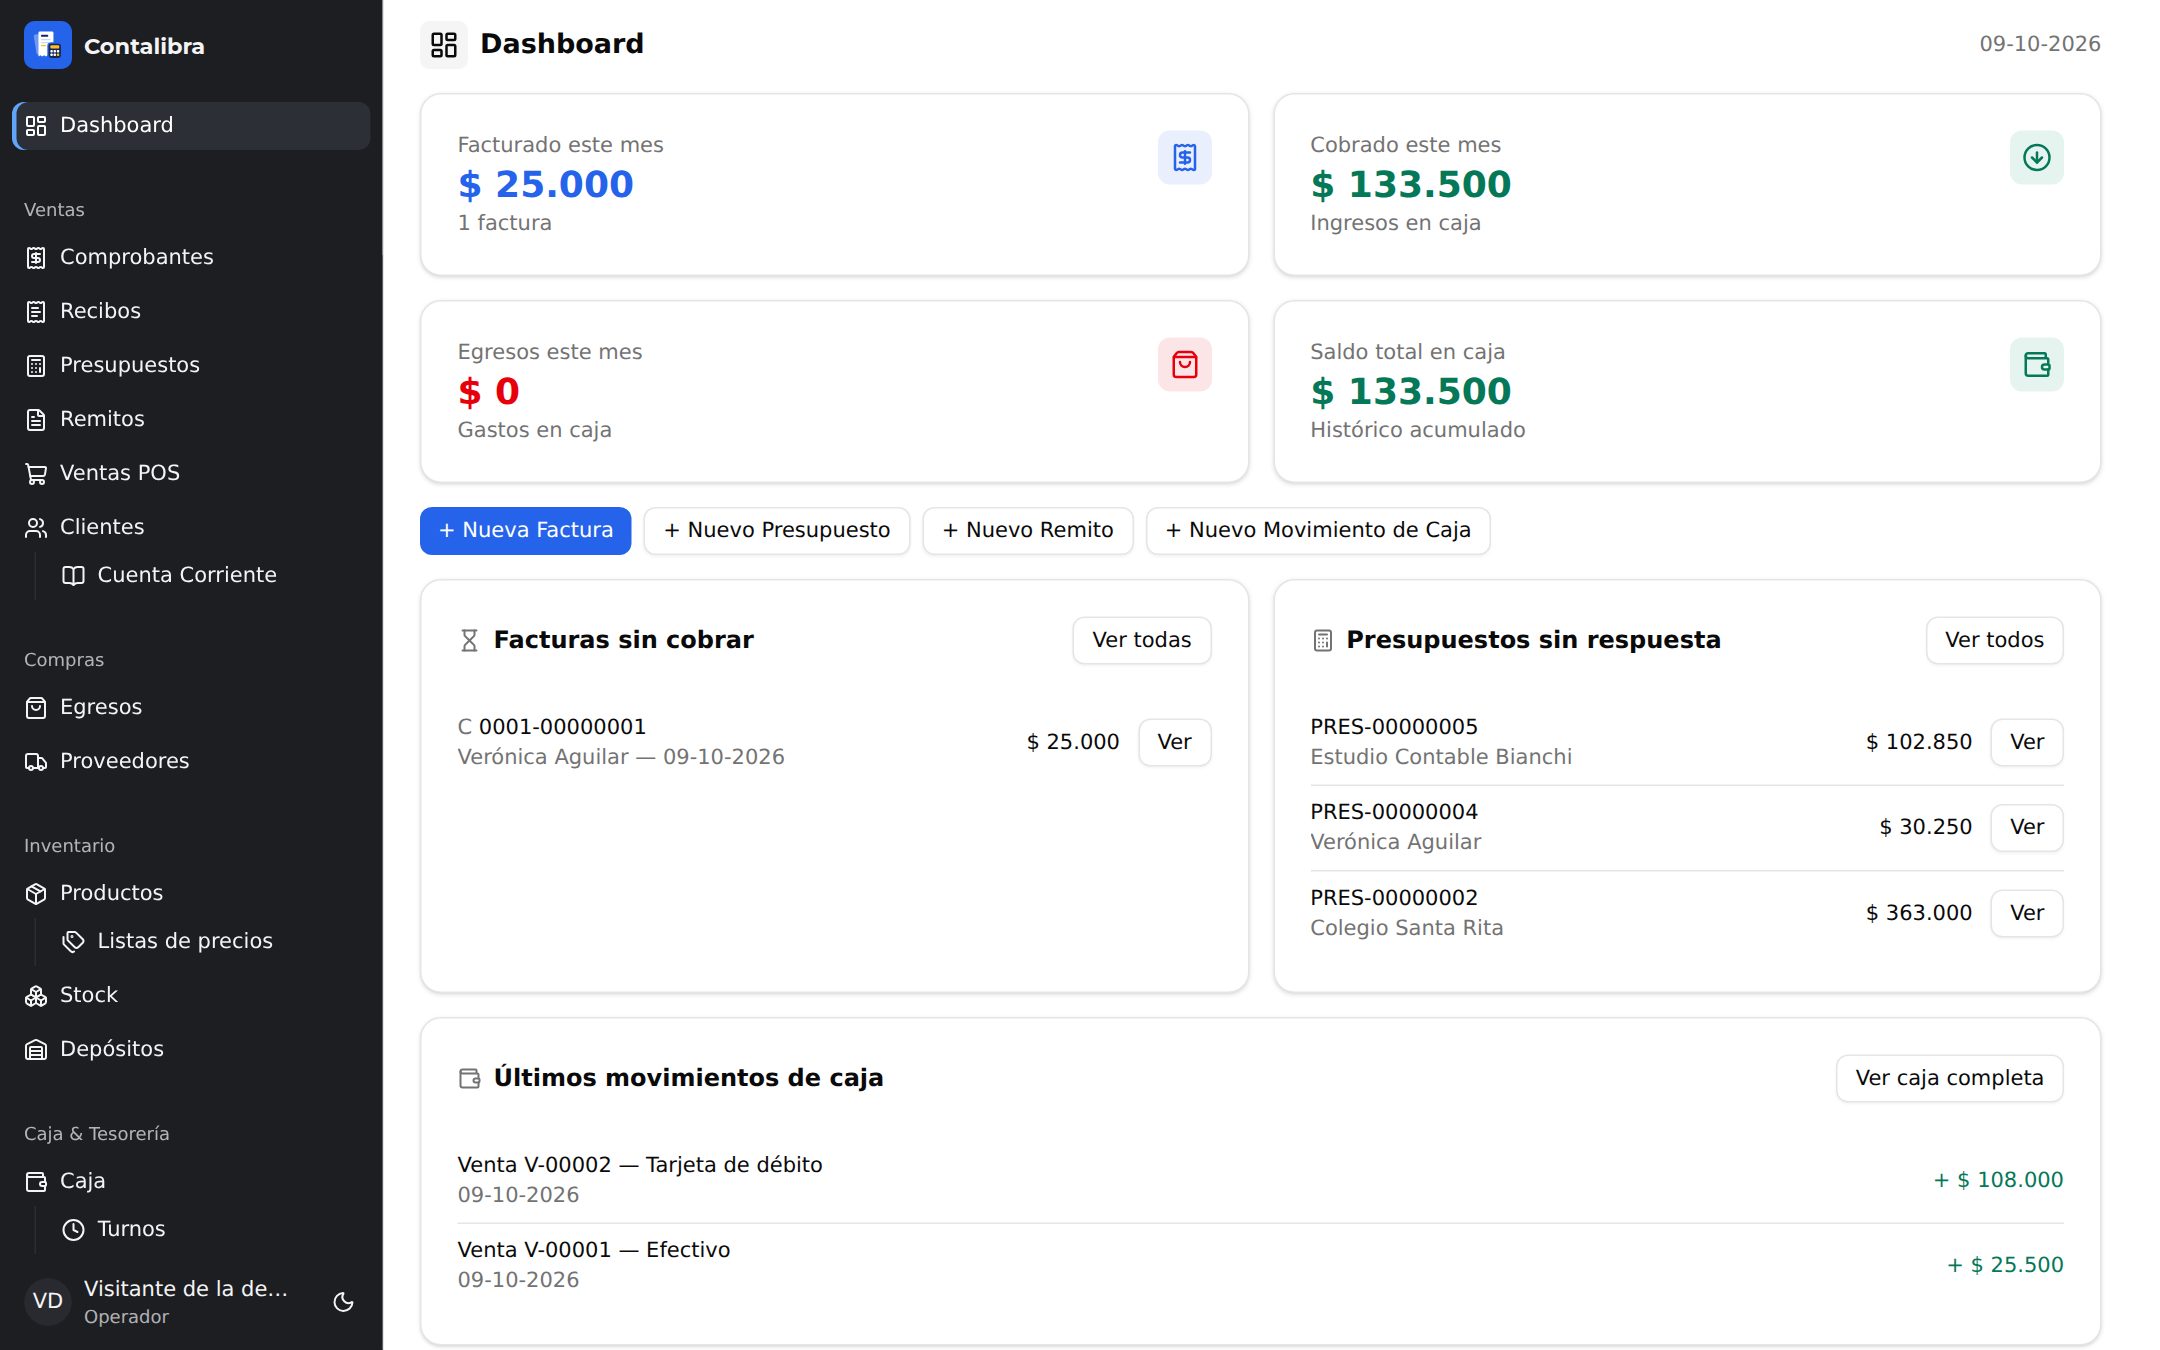Image resolution: width=2160 pixels, height=1350 pixels.
Task: Click the Dashboard header grid icon
Action: tap(443, 45)
